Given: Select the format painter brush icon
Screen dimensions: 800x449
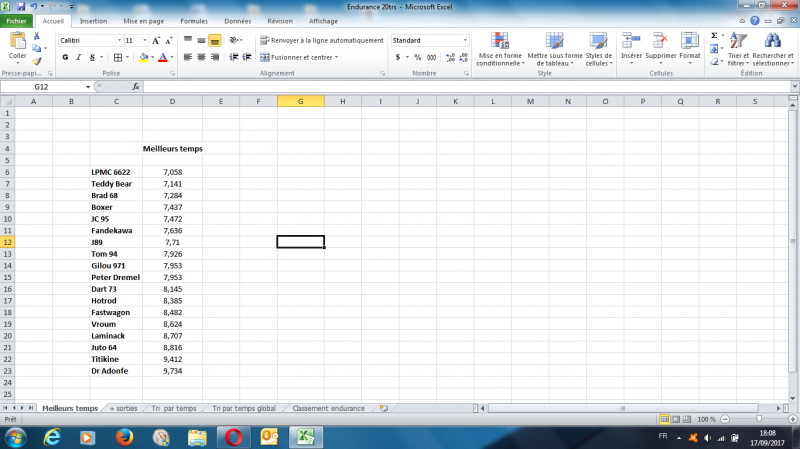Looking at the screenshot, I should (x=37, y=61).
